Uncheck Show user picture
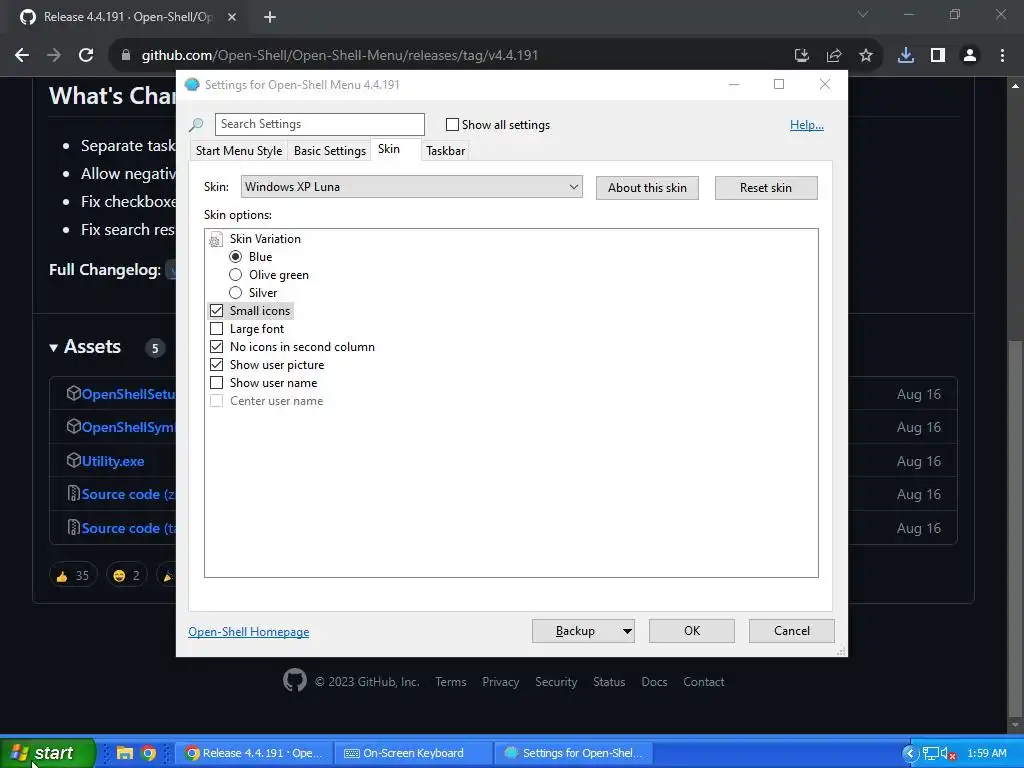Viewport: 1024px width, 768px height. point(216,365)
